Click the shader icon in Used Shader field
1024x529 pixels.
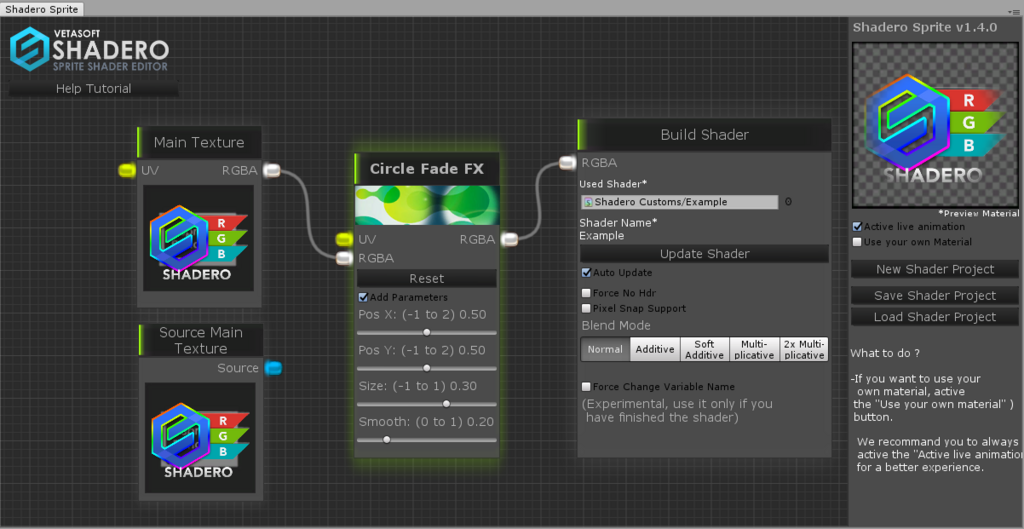point(588,202)
